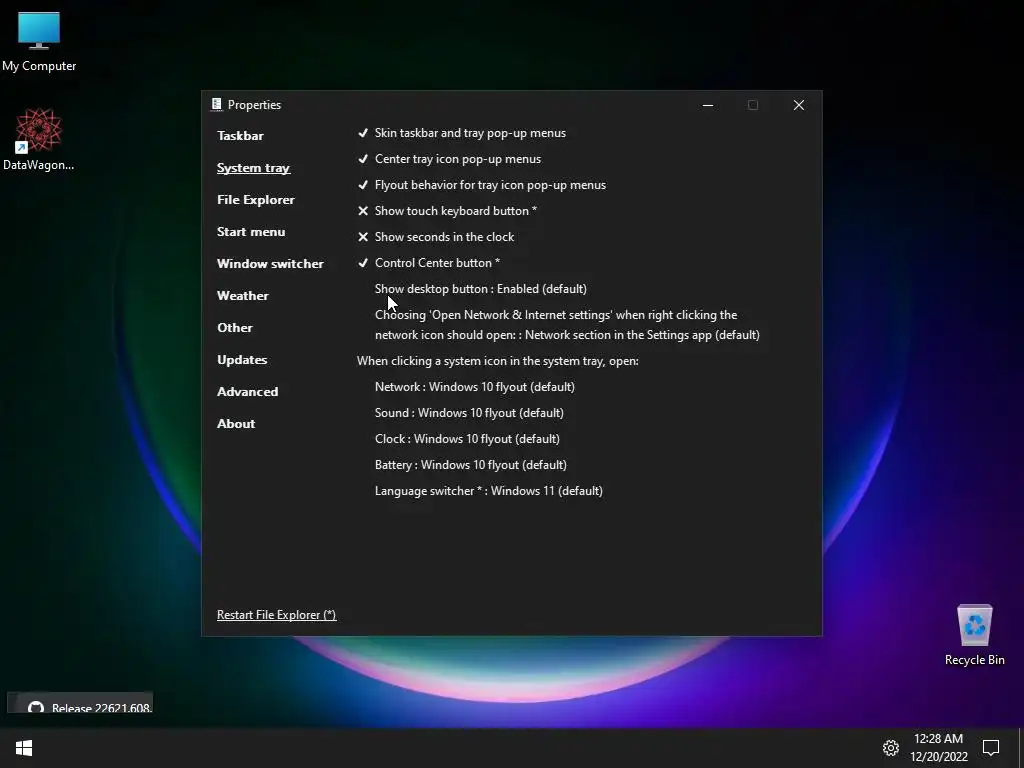Change Open Network & Internet settings target

[x=567, y=325]
